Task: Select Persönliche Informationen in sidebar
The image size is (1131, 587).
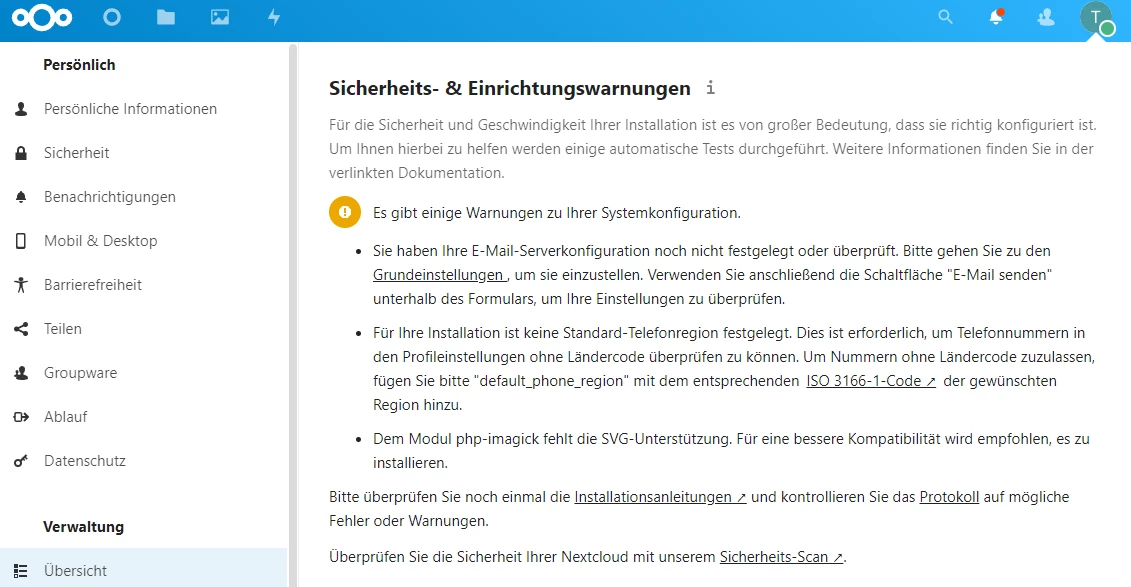Action: 130,109
